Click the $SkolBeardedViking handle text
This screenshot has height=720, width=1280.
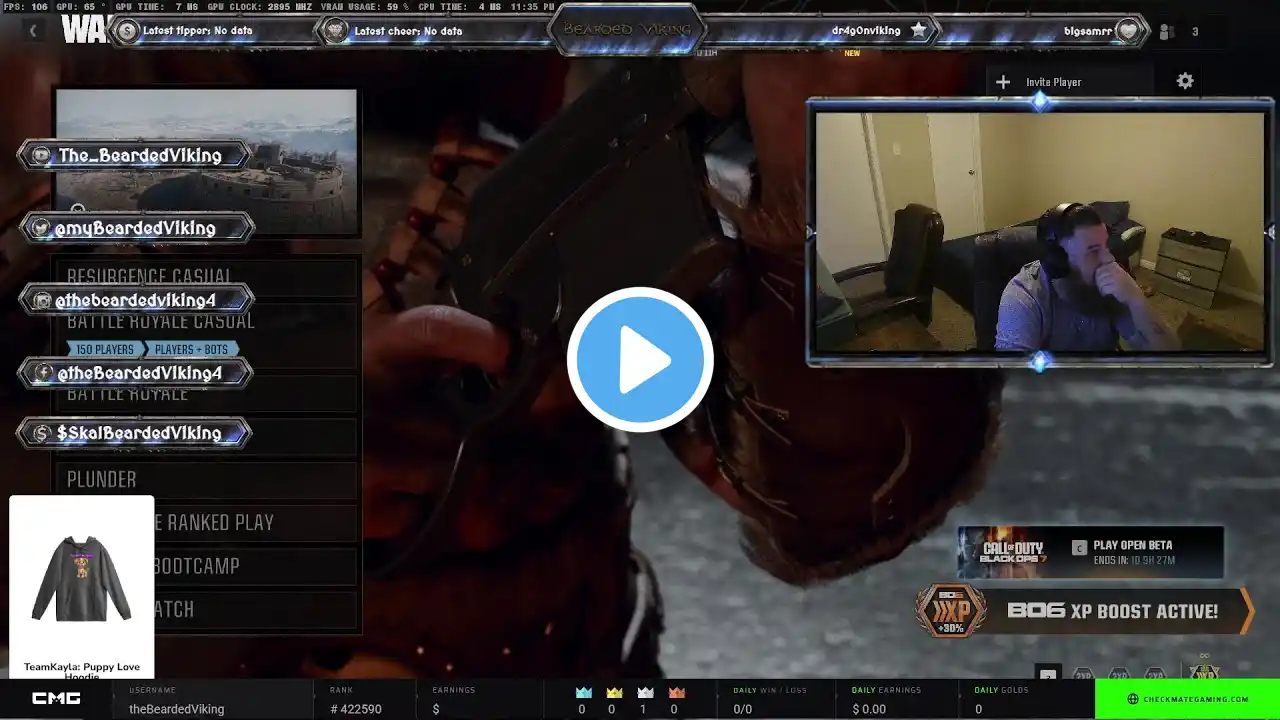pyautogui.click(x=139, y=433)
